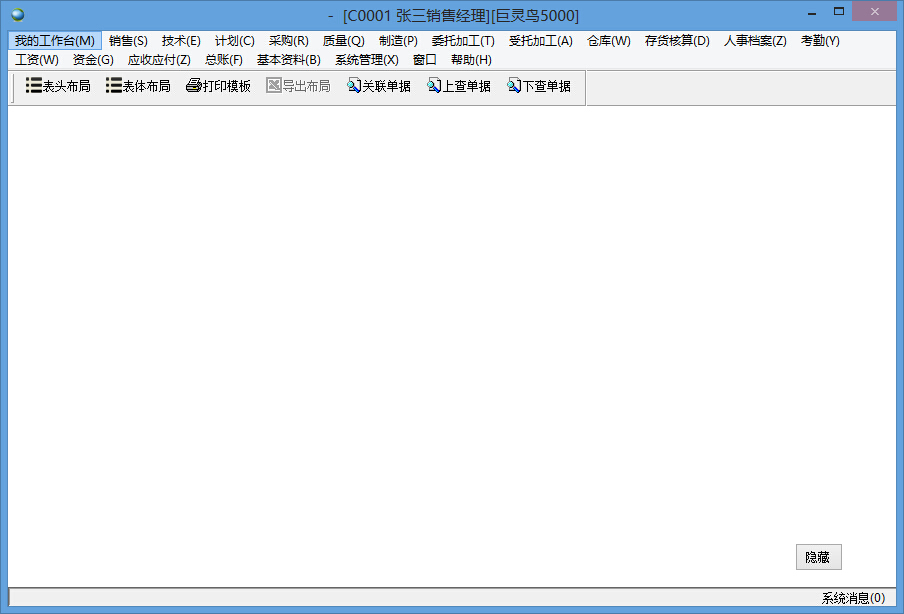Expand the 基本资料(B) menu

(x=288, y=60)
